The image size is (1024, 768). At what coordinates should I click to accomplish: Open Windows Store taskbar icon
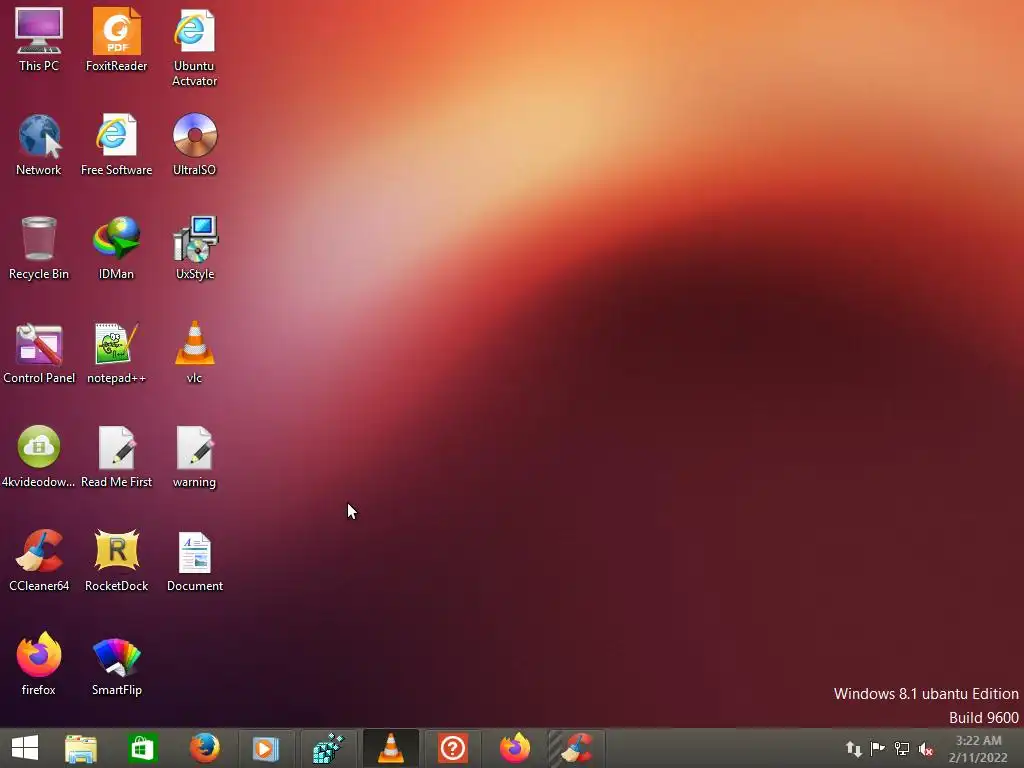pyautogui.click(x=142, y=748)
